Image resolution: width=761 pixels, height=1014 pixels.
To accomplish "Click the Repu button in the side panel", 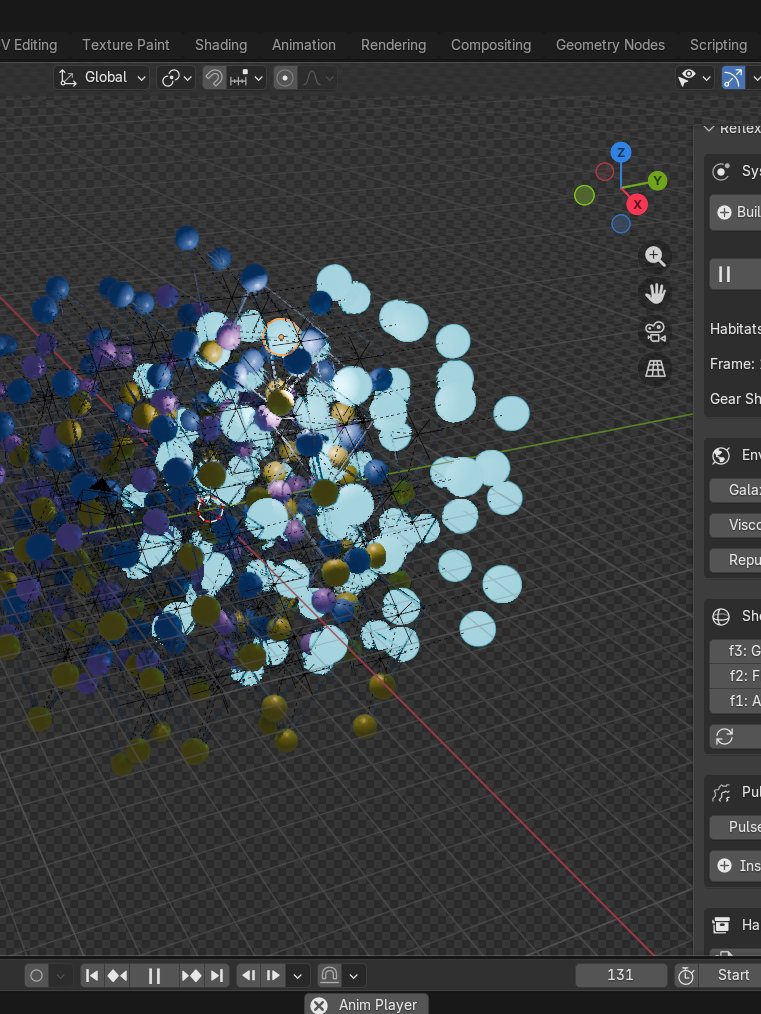I will (736, 560).
